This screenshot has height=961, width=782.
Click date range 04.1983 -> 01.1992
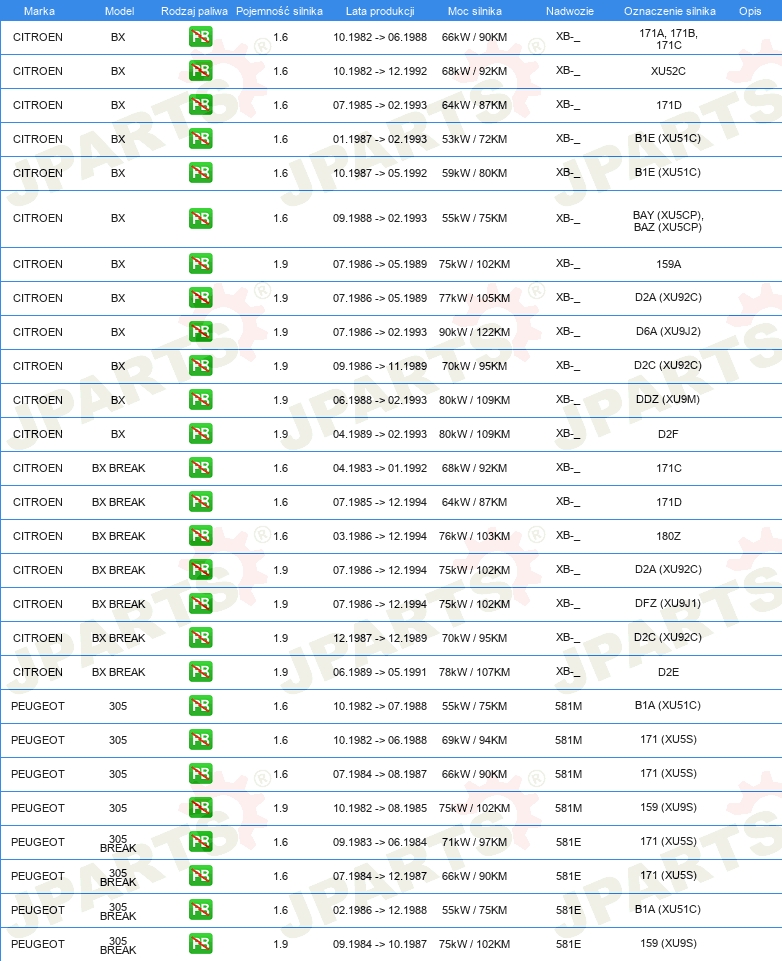click(380, 468)
